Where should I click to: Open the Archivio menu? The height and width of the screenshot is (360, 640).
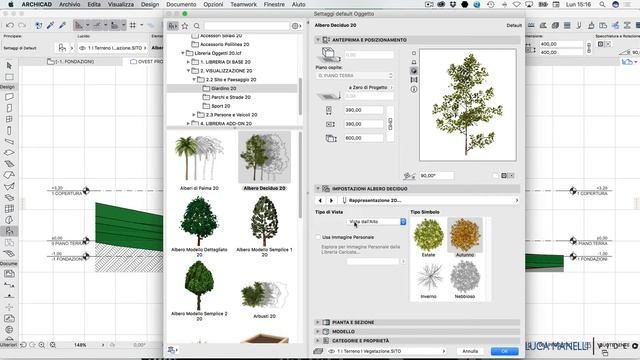coord(69,4)
